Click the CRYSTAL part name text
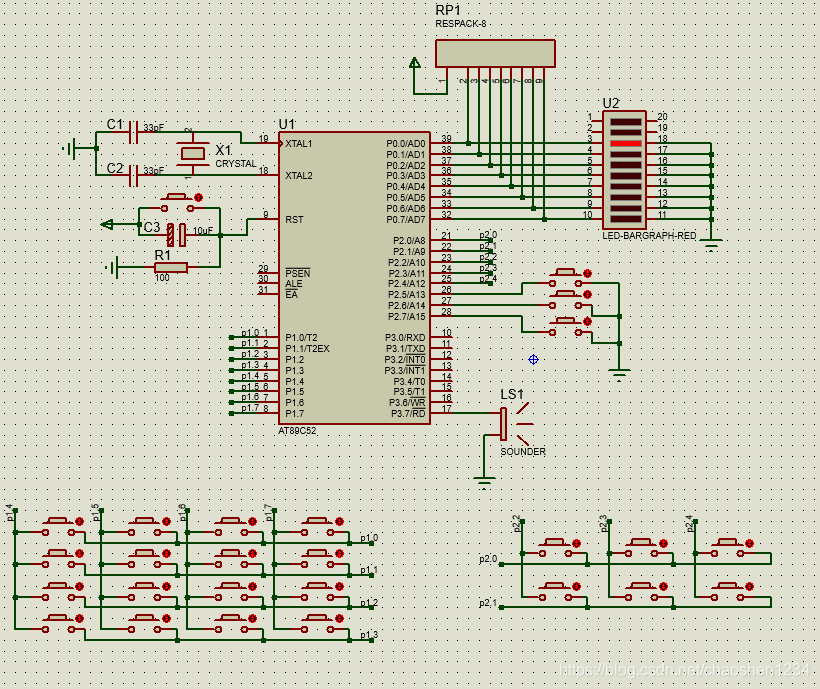Viewport: 820px width, 689px height. pos(236,164)
